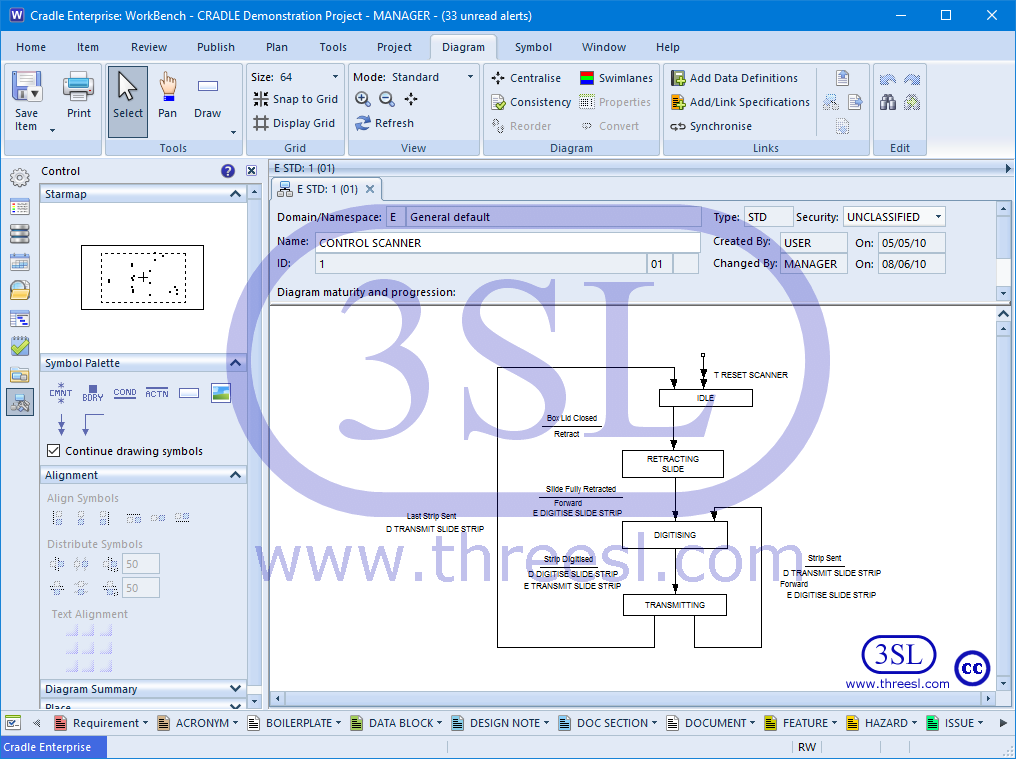Toggle Snap to Grid
The image size is (1016, 759).
295,99
